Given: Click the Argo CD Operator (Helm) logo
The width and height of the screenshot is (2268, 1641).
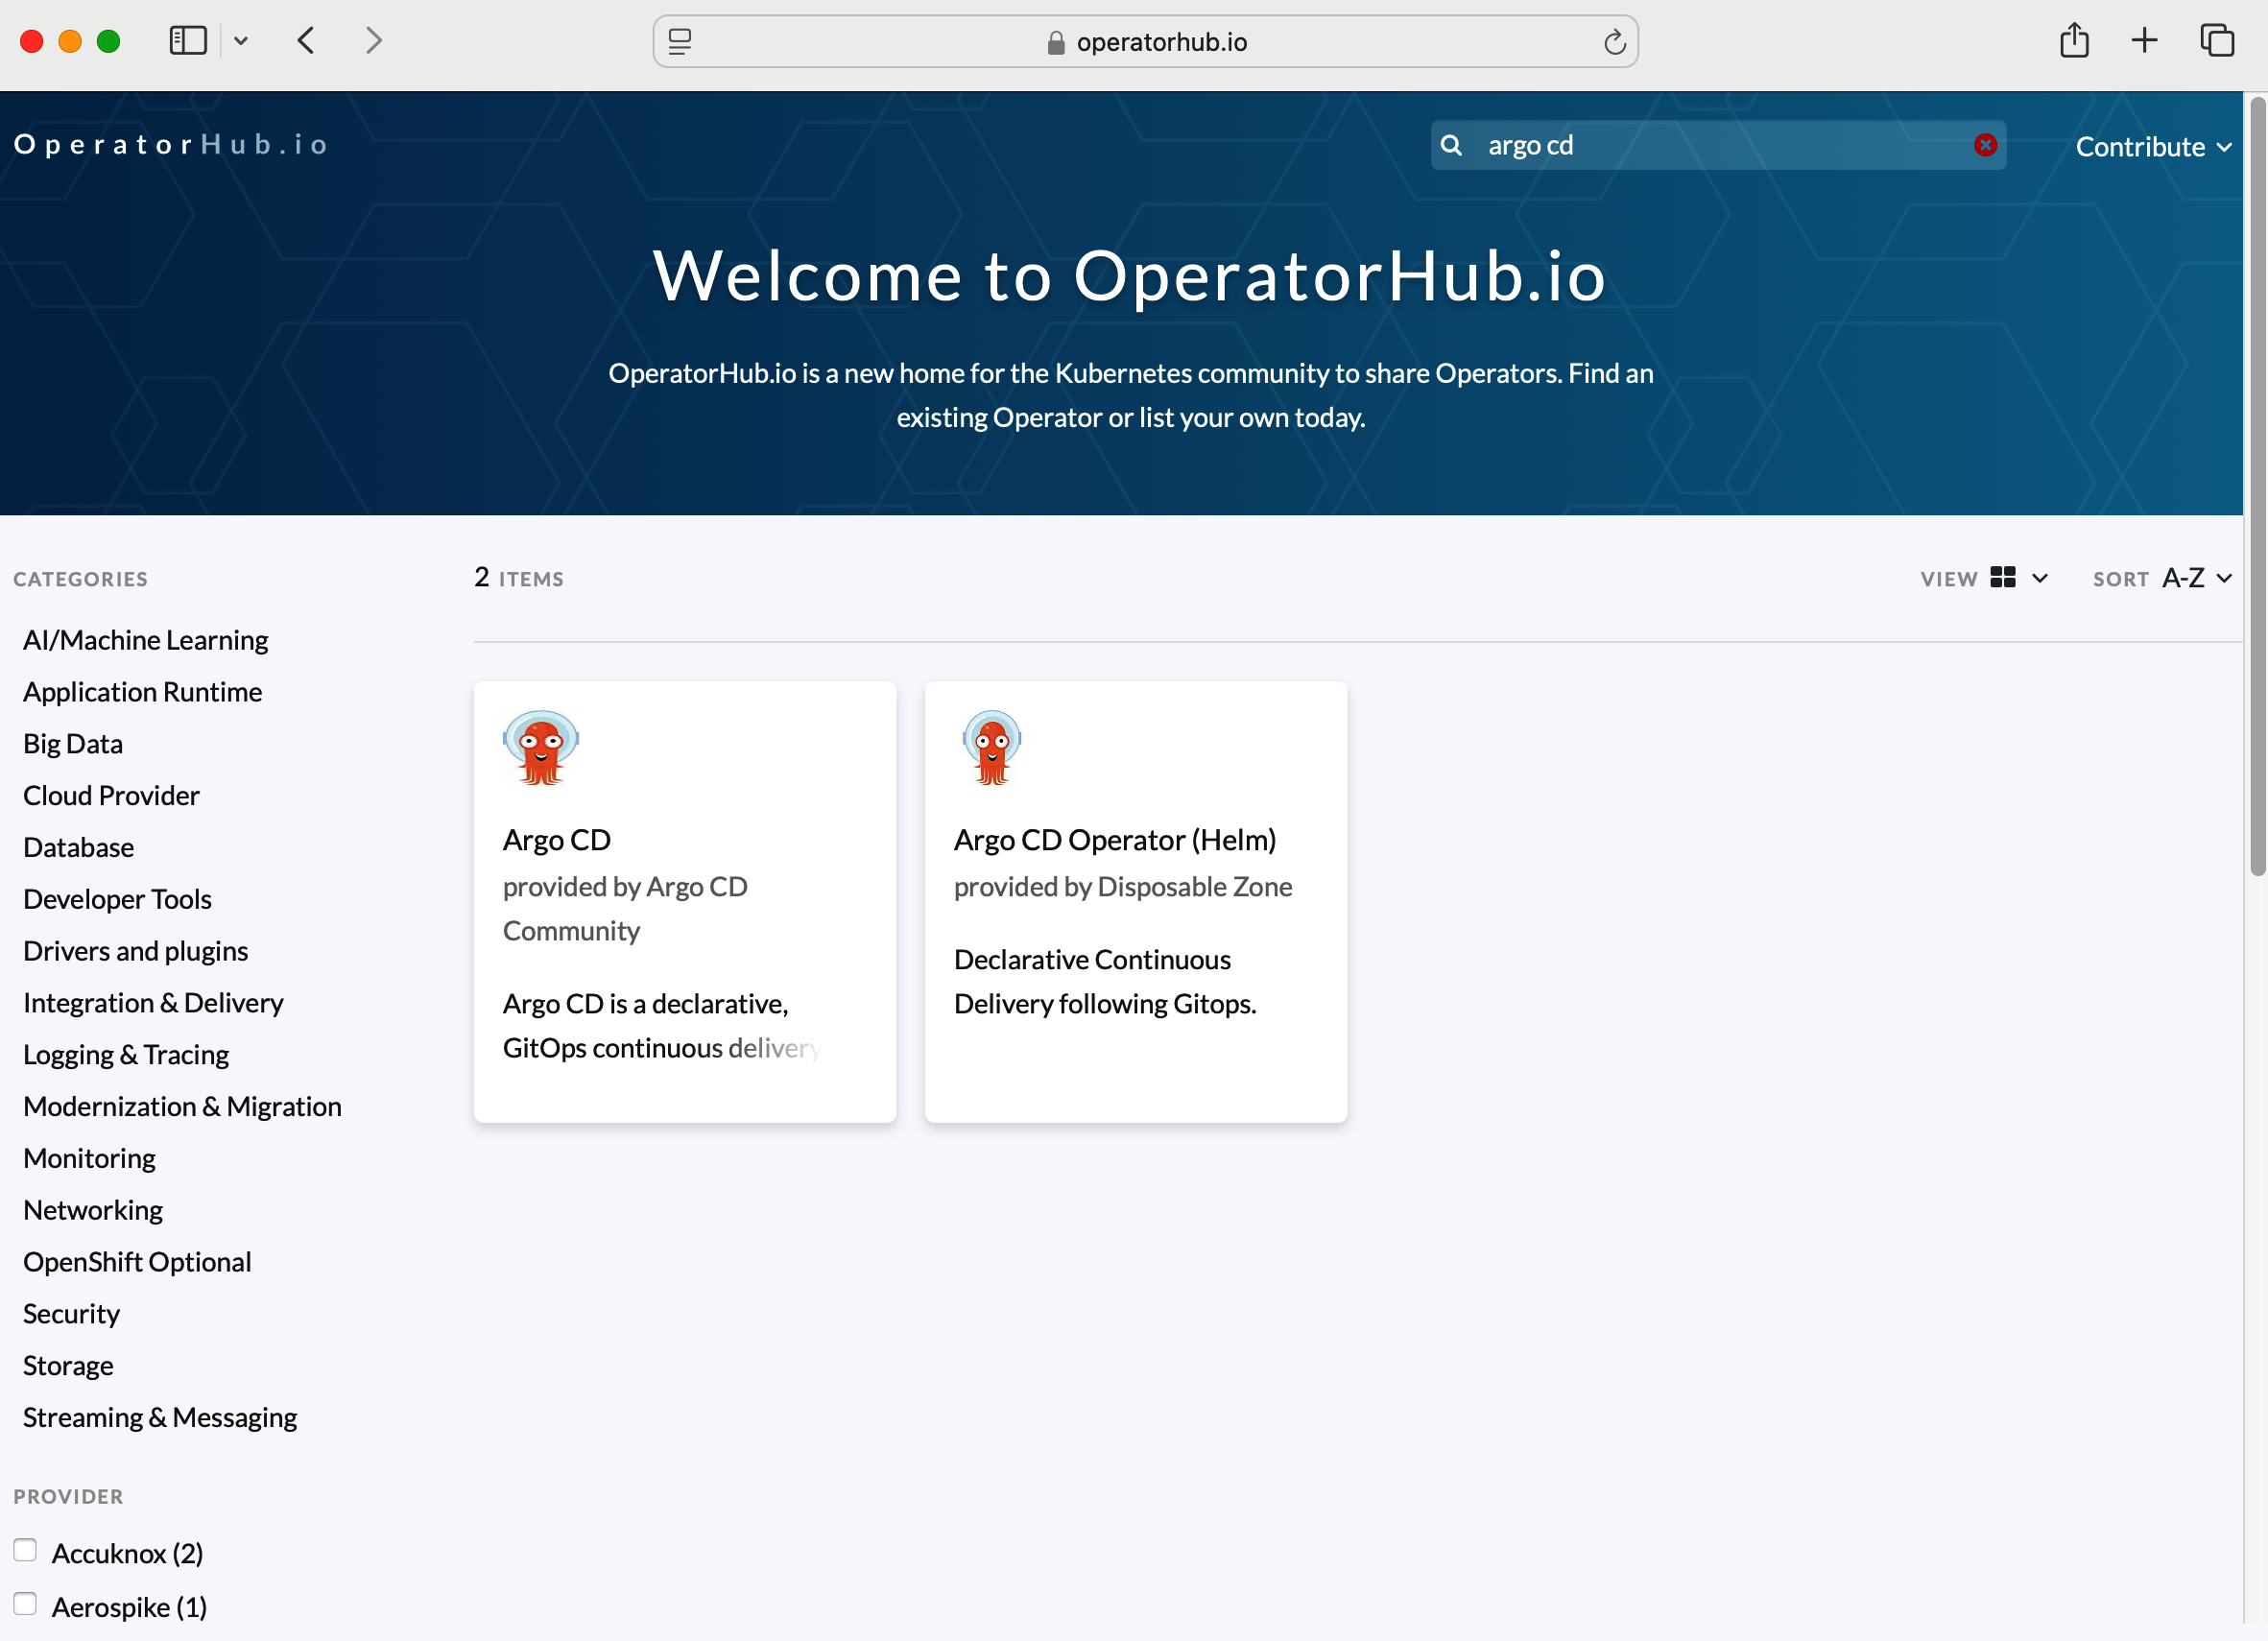Looking at the screenshot, I should (x=992, y=748).
